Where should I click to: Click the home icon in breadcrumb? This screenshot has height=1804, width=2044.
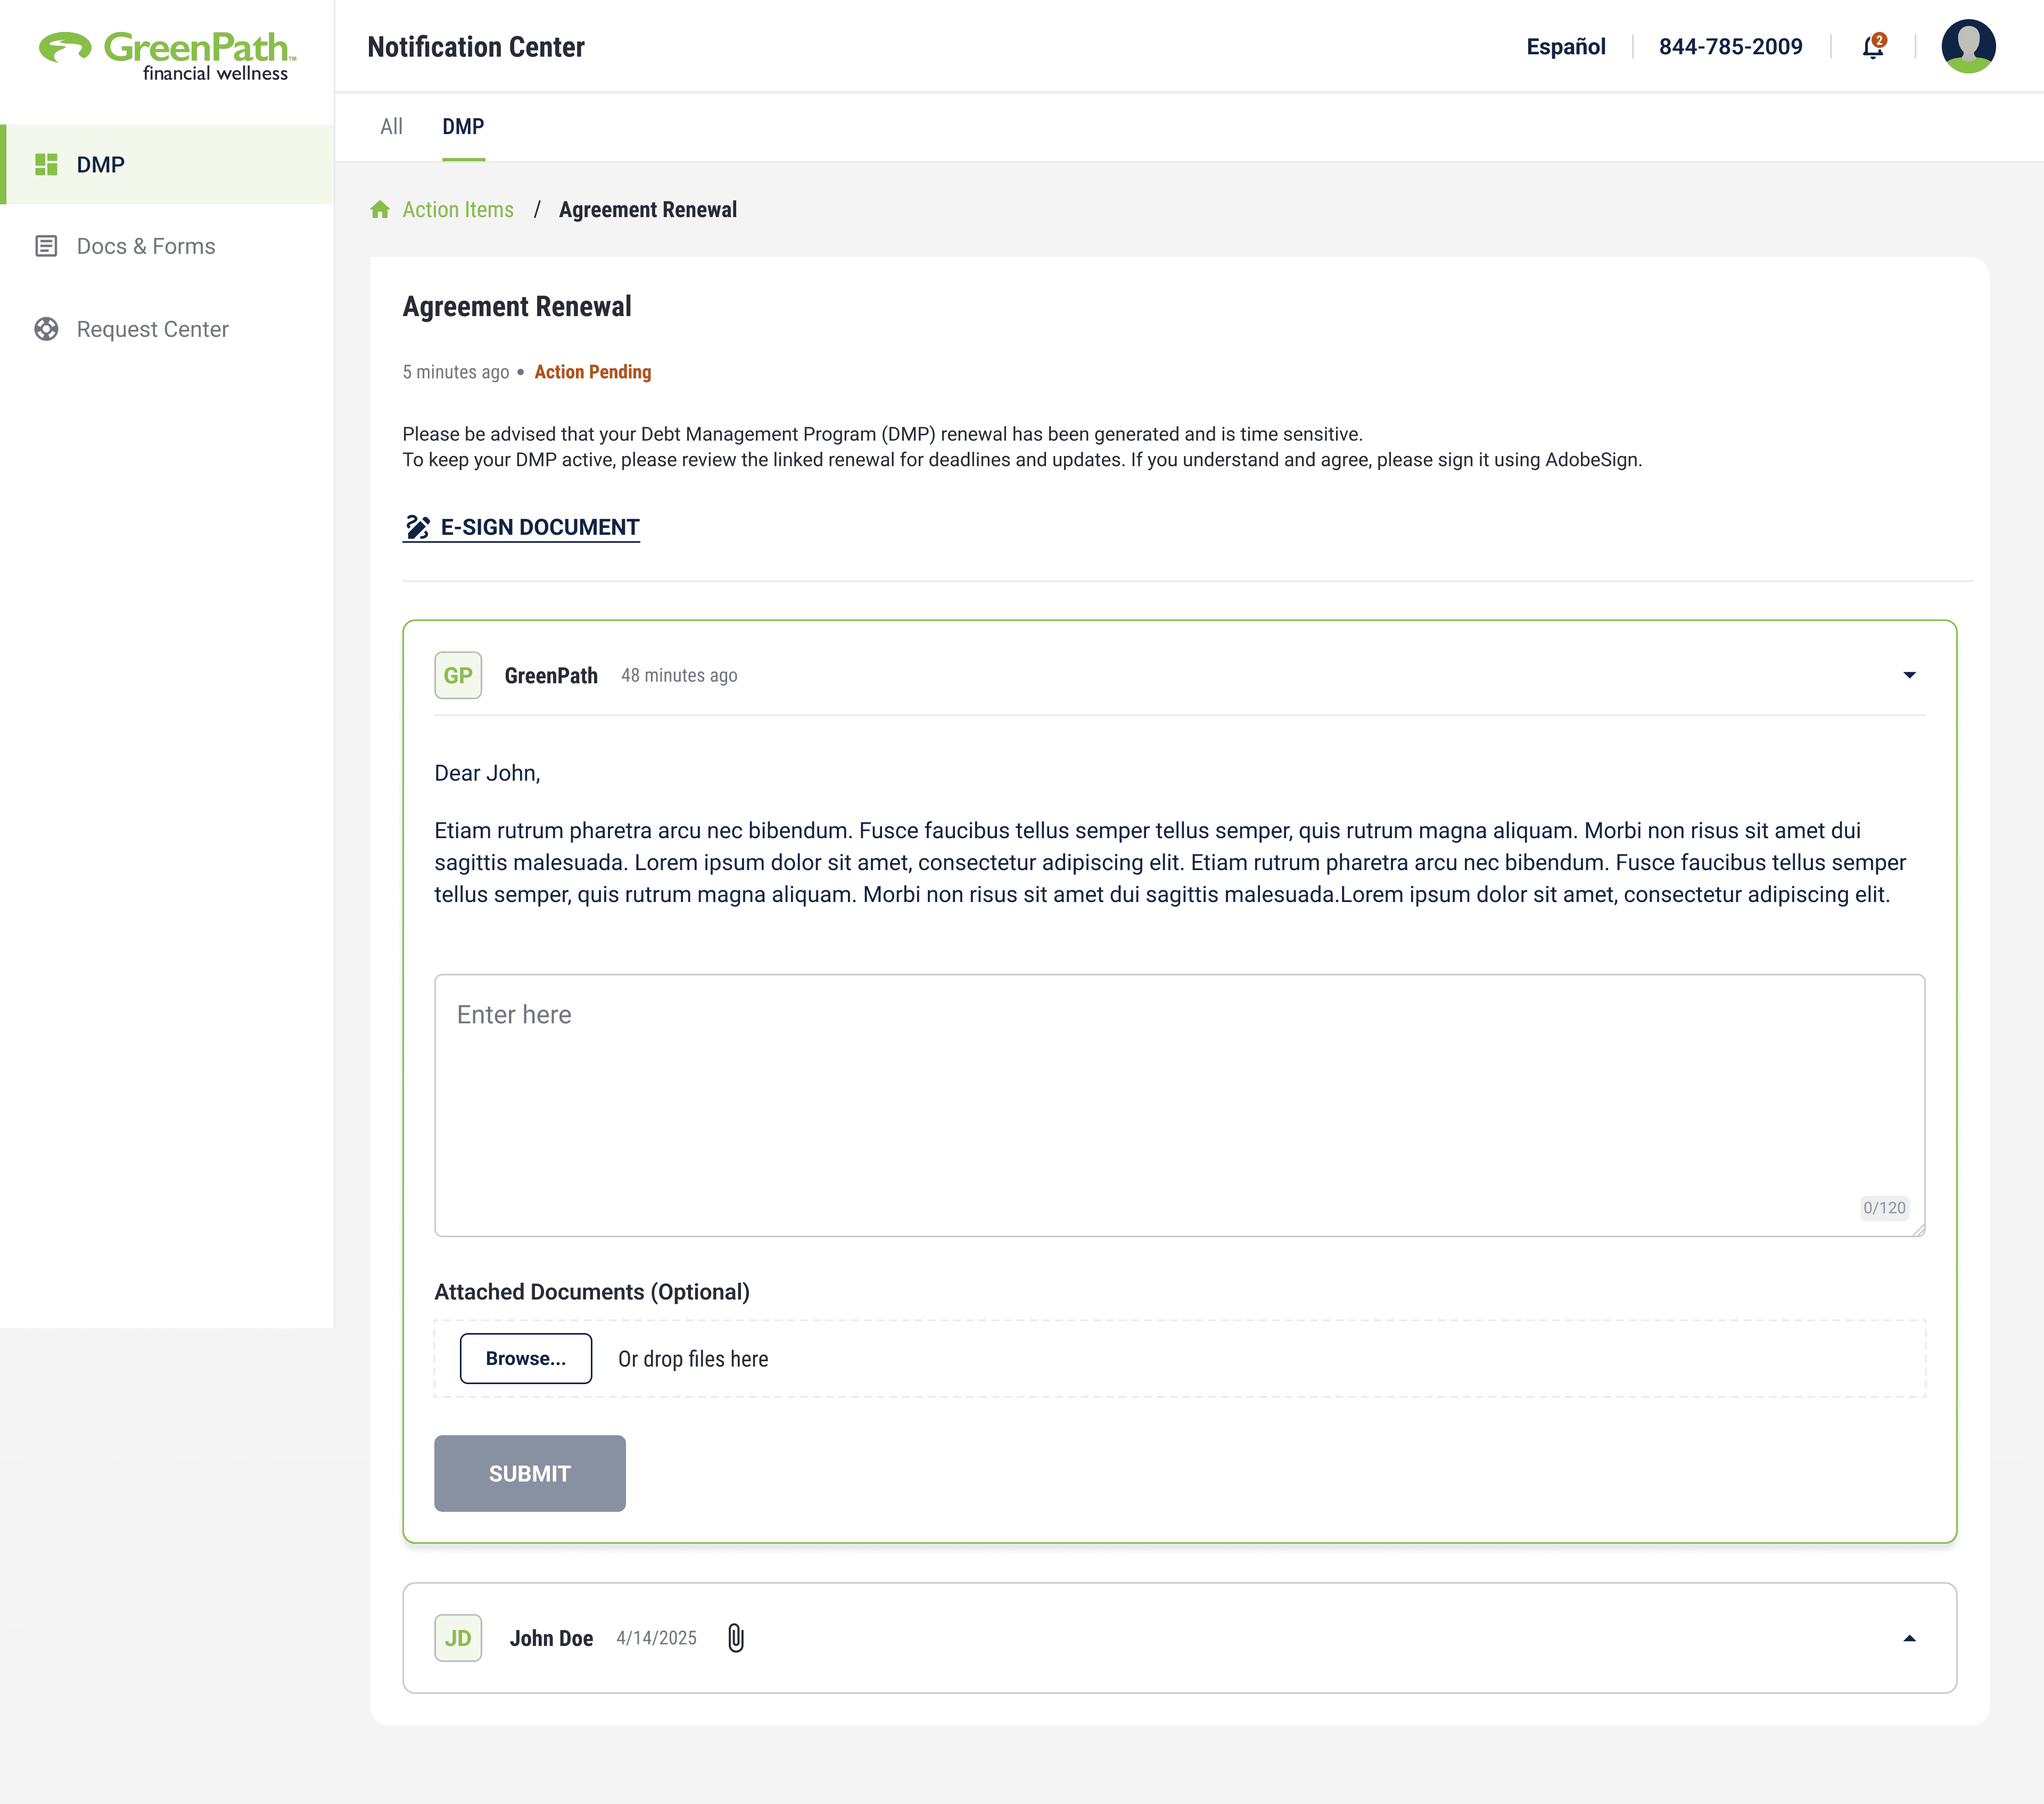click(x=380, y=210)
